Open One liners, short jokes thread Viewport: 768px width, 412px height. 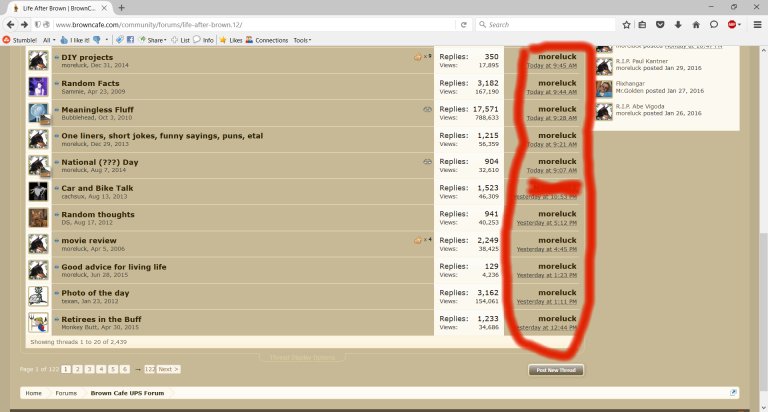[x=162, y=136]
